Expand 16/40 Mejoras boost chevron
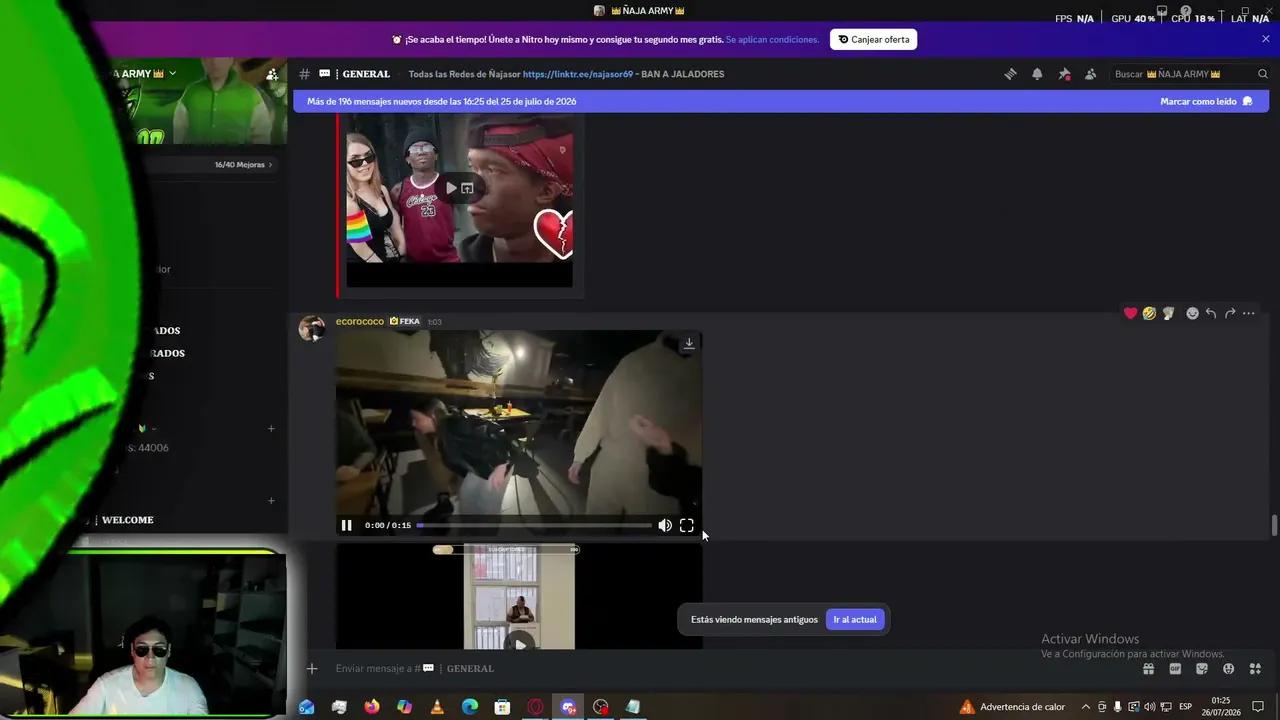Image resolution: width=1280 pixels, height=720 pixels. pos(270,164)
